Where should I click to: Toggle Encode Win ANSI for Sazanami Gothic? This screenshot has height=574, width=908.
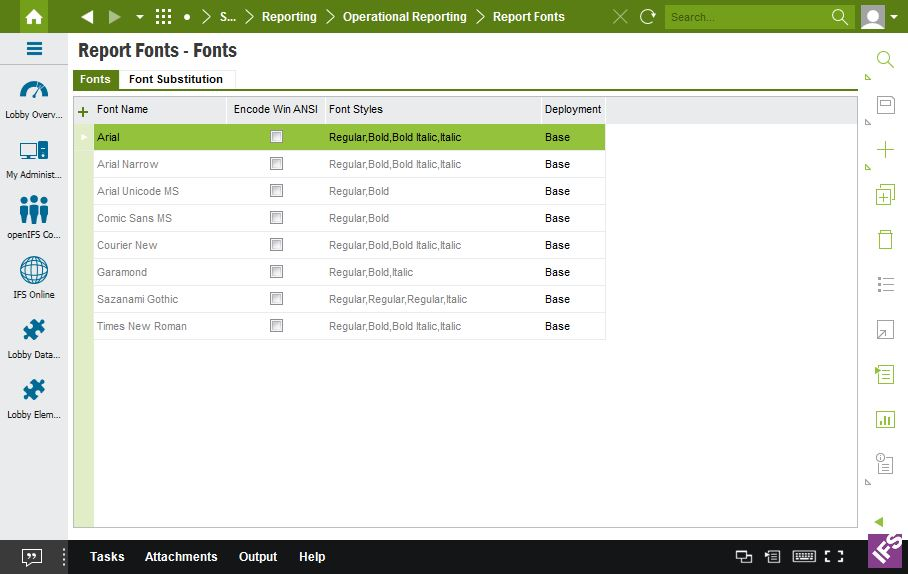tap(276, 299)
